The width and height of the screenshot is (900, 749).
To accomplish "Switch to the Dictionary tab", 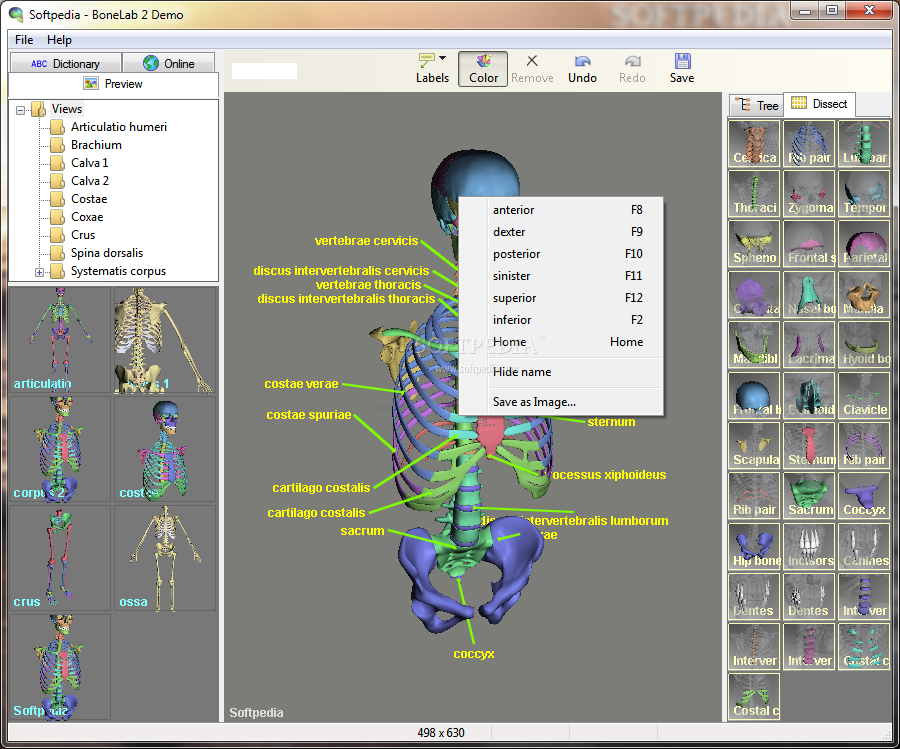I will click(65, 63).
